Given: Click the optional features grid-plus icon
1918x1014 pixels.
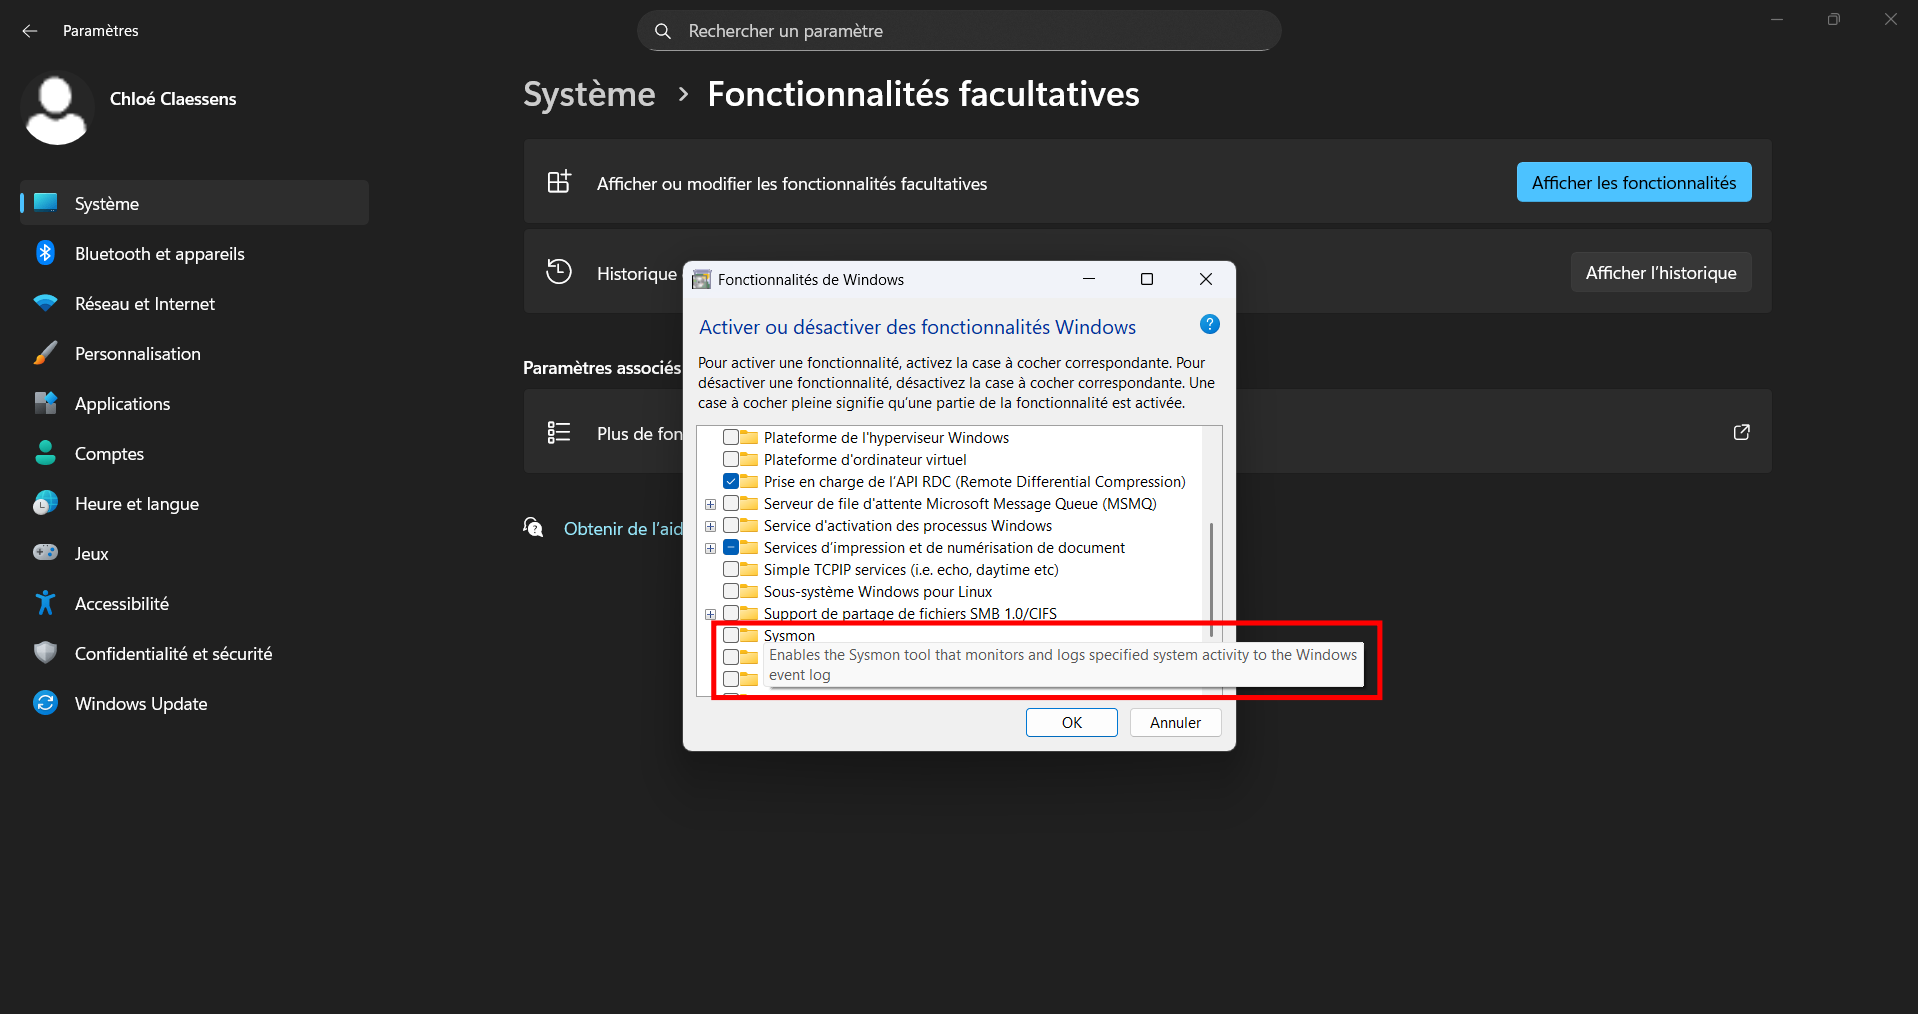Looking at the screenshot, I should point(559,182).
